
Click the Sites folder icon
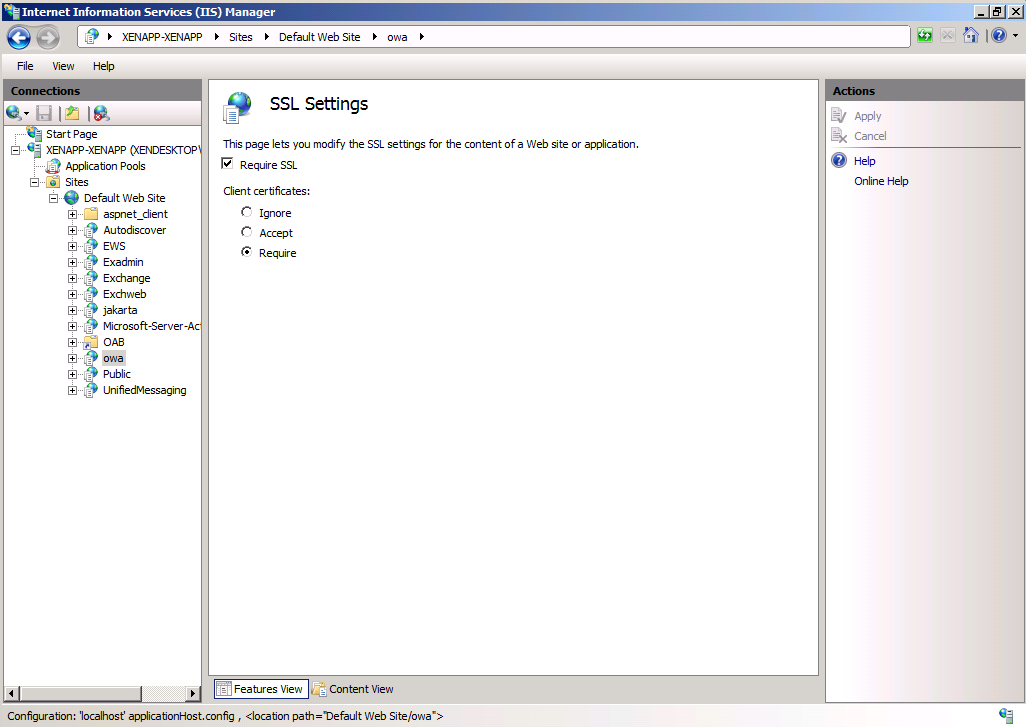[x=54, y=182]
